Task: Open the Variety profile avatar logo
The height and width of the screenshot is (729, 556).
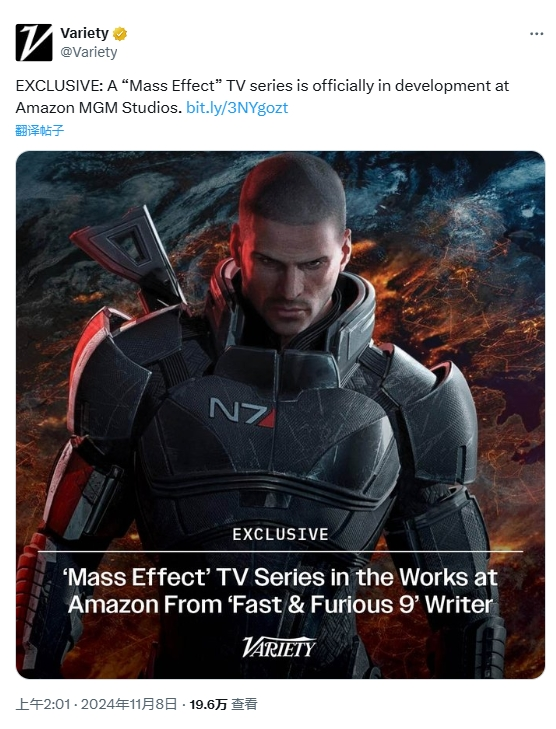Action: click(34, 43)
